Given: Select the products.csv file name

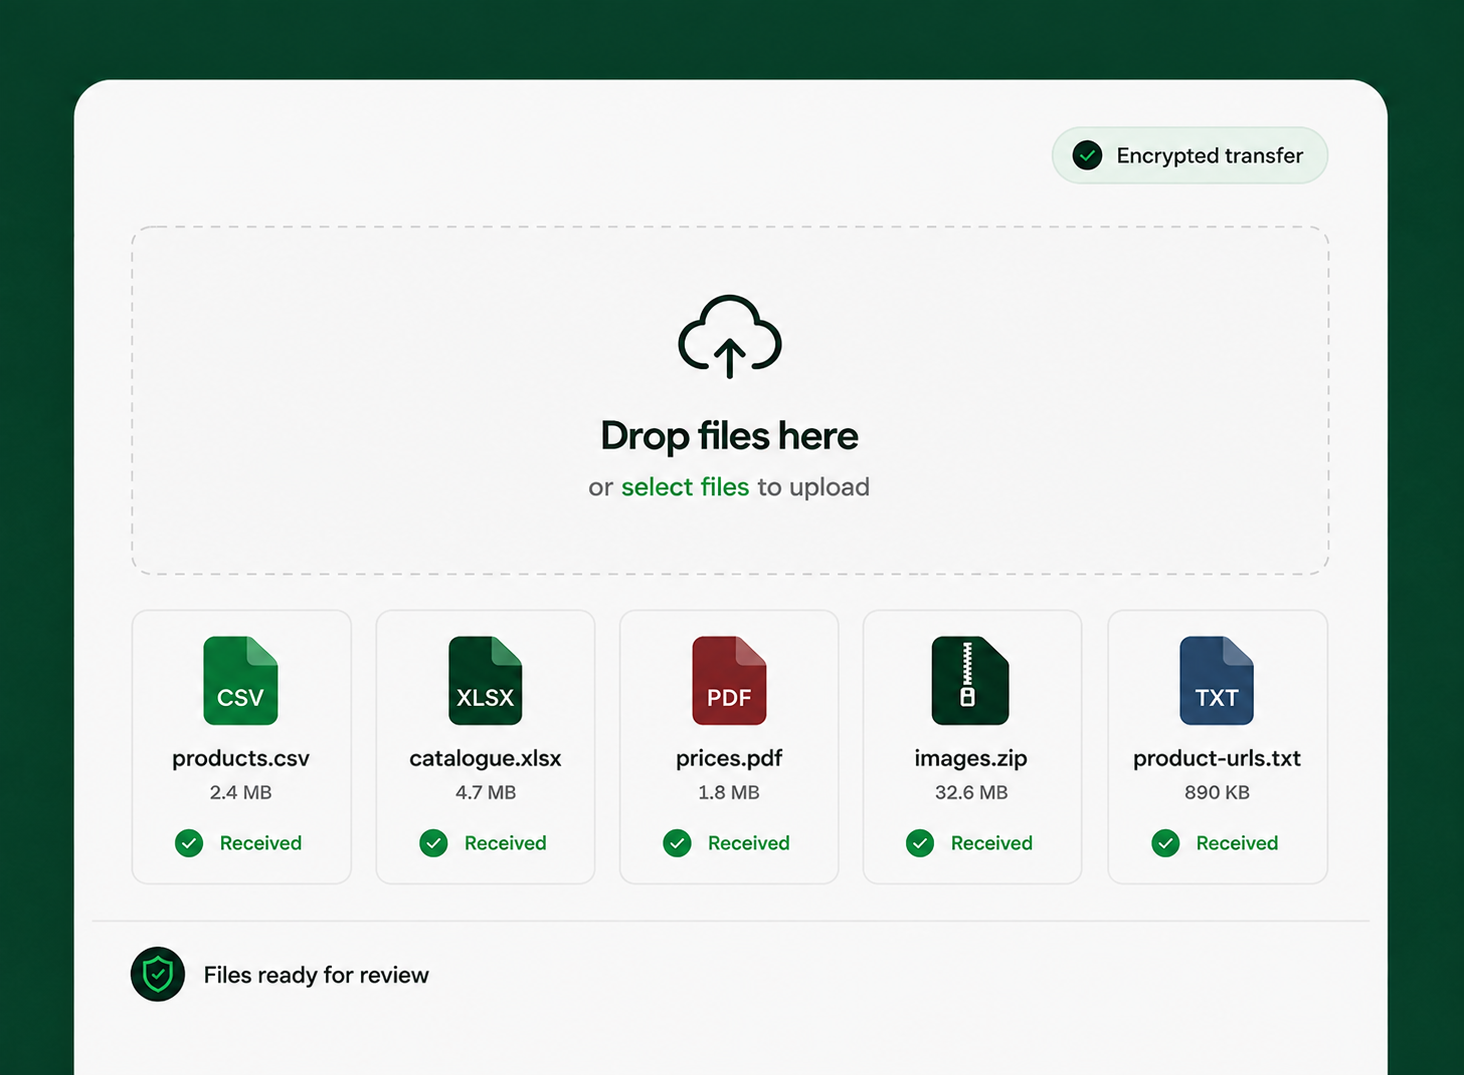Looking at the screenshot, I should coord(241,758).
